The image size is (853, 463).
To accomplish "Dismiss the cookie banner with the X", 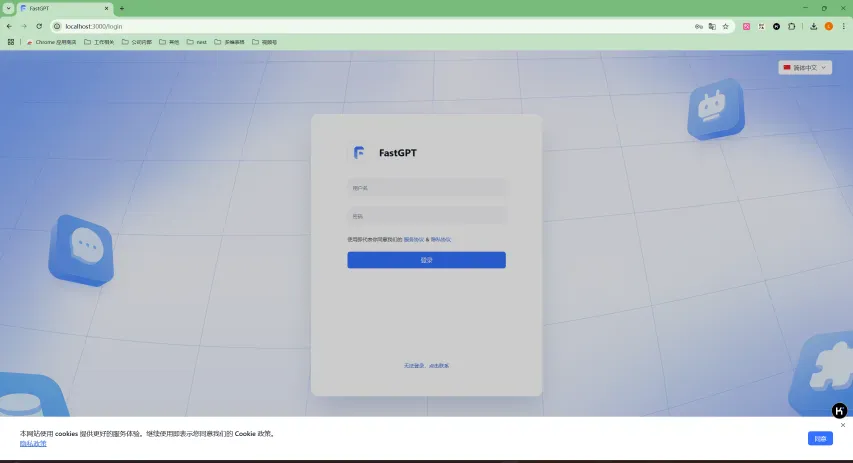I will pos(843,425).
